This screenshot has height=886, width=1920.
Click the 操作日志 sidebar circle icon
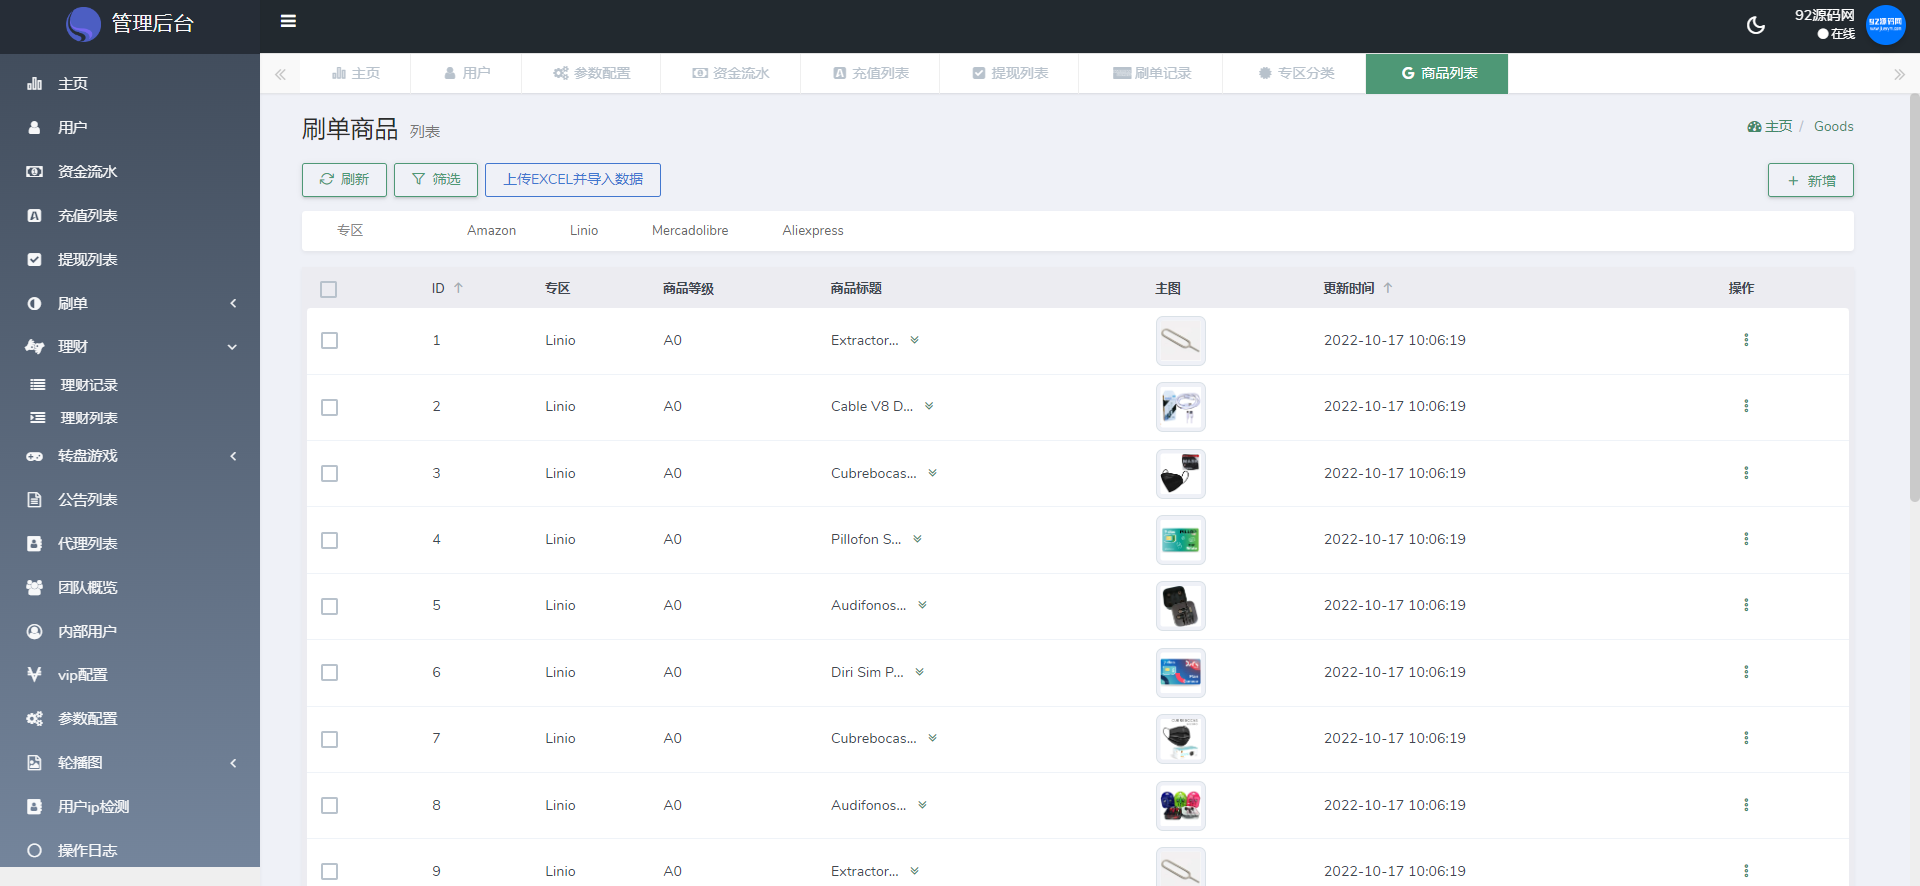(35, 851)
